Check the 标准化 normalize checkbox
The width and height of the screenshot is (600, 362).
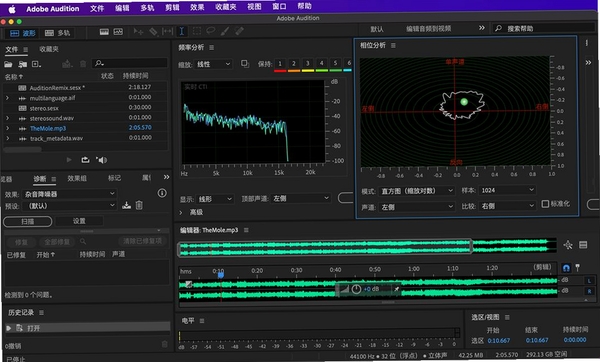[x=545, y=204]
